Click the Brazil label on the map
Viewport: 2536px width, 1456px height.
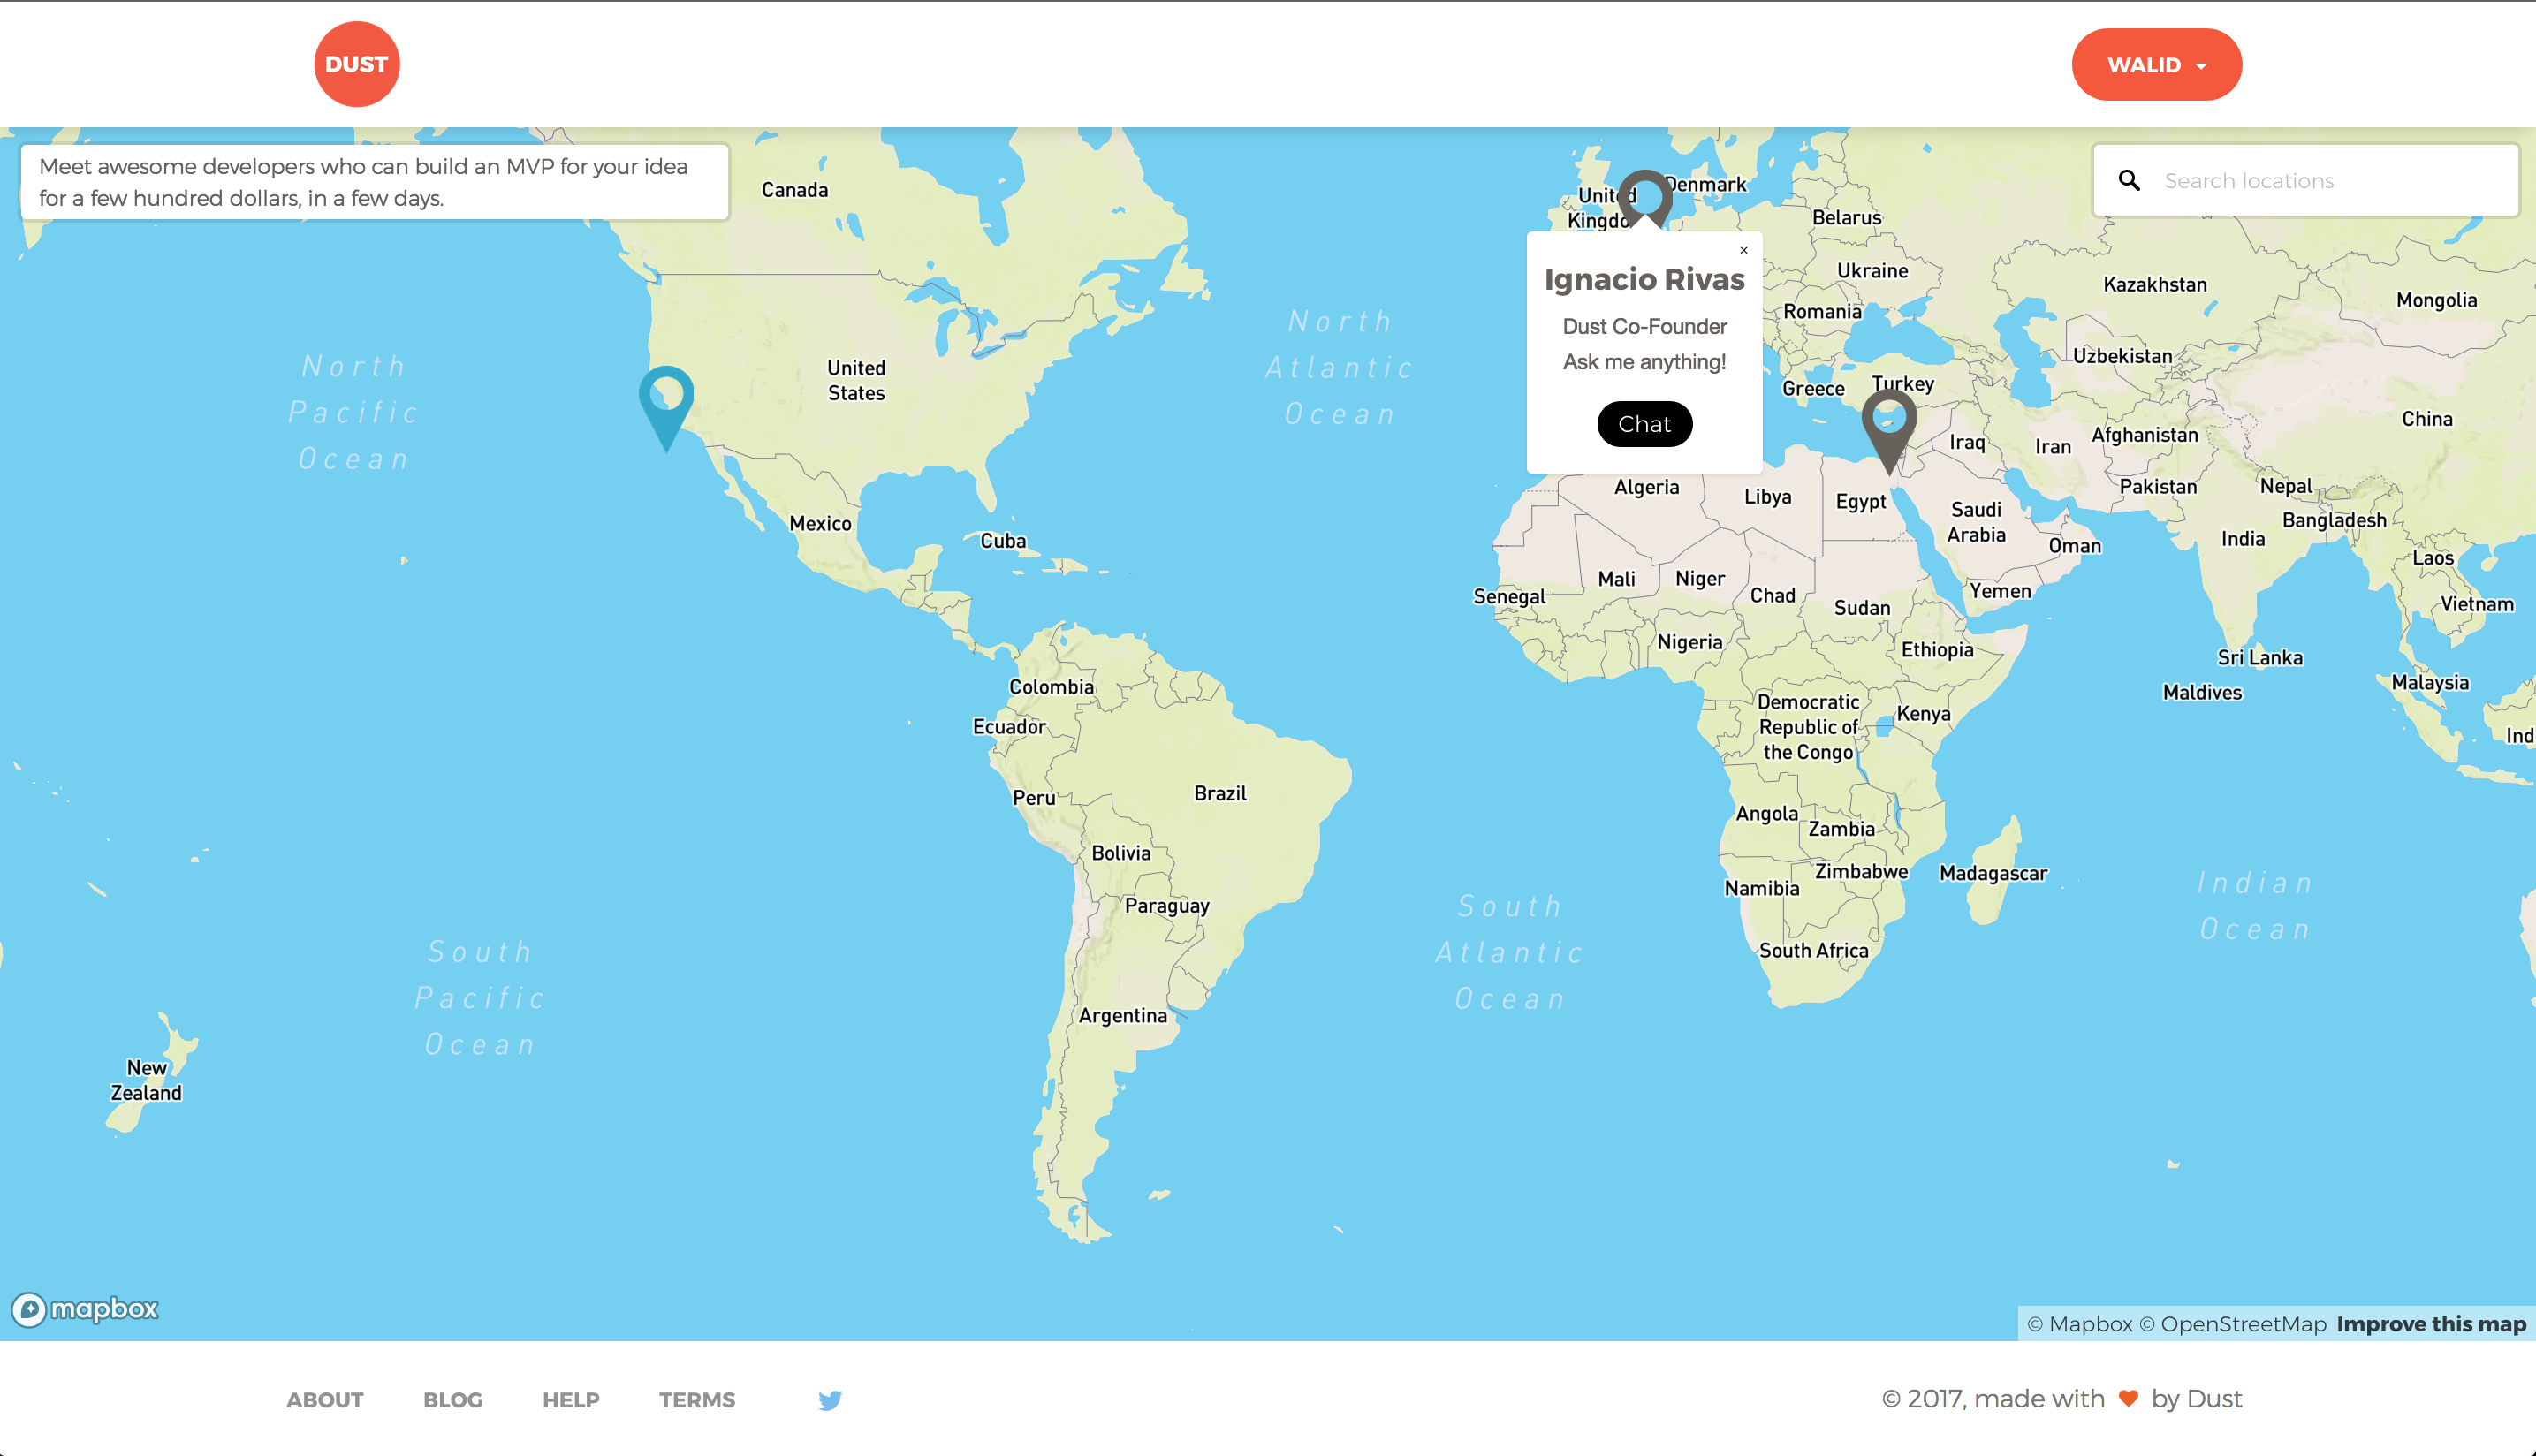pos(1220,793)
